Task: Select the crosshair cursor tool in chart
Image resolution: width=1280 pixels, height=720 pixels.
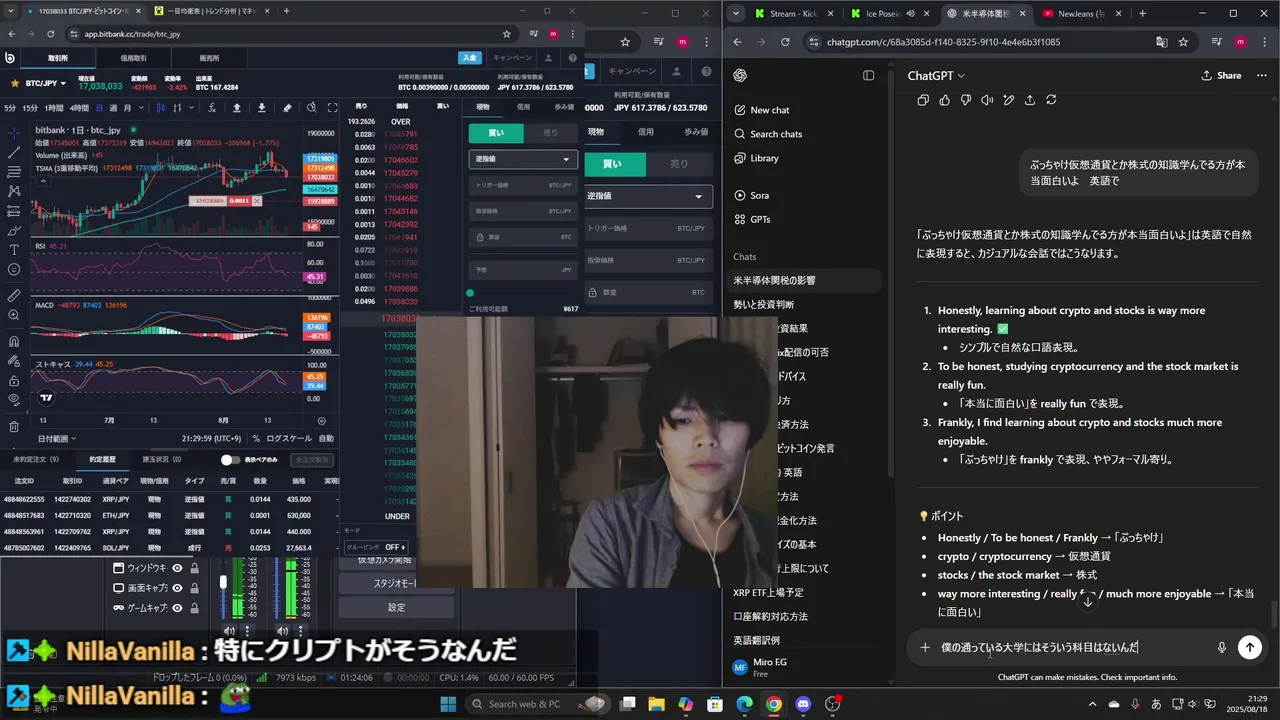Action: pyautogui.click(x=14, y=133)
